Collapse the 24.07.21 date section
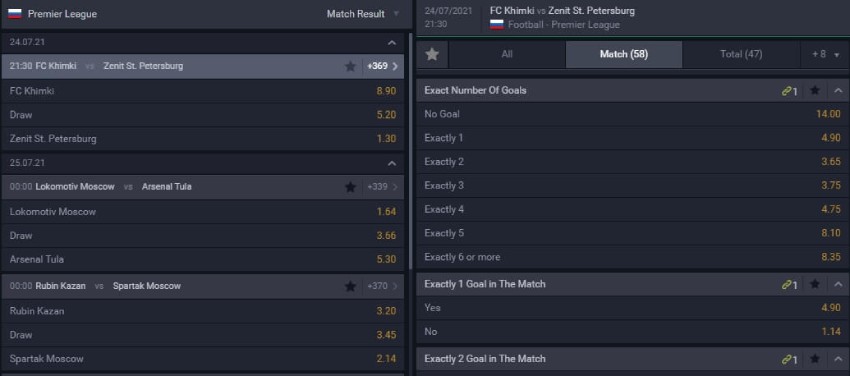Viewport: 850px width, 376px height. coord(392,42)
